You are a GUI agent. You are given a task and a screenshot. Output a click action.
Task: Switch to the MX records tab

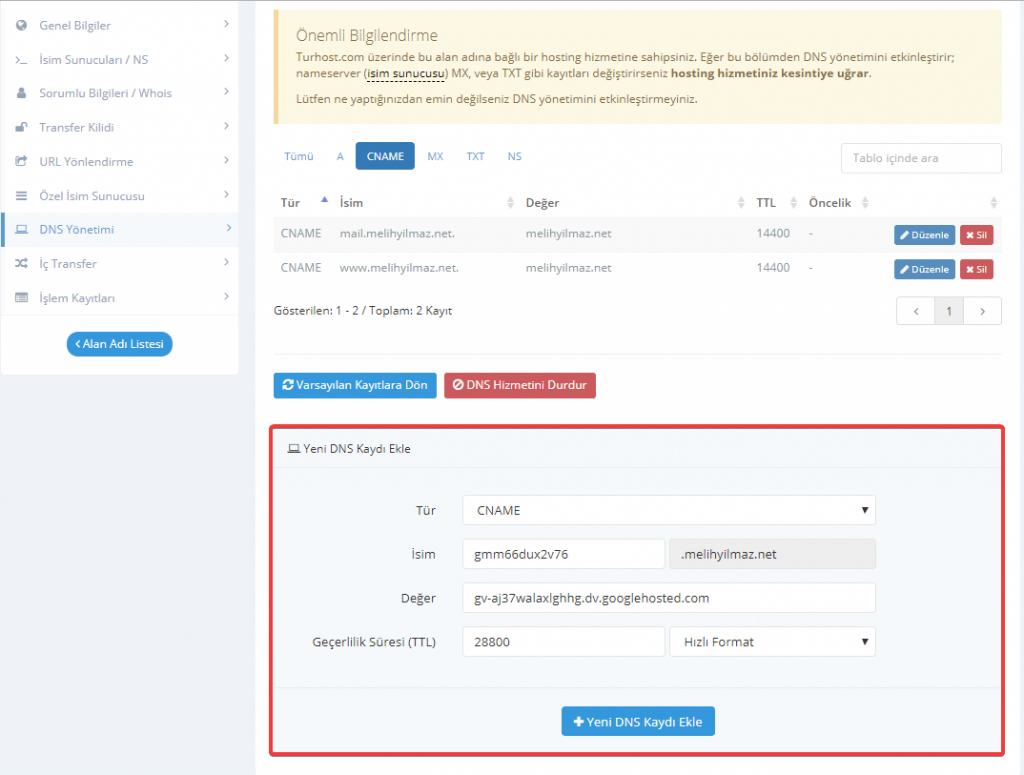coord(435,157)
